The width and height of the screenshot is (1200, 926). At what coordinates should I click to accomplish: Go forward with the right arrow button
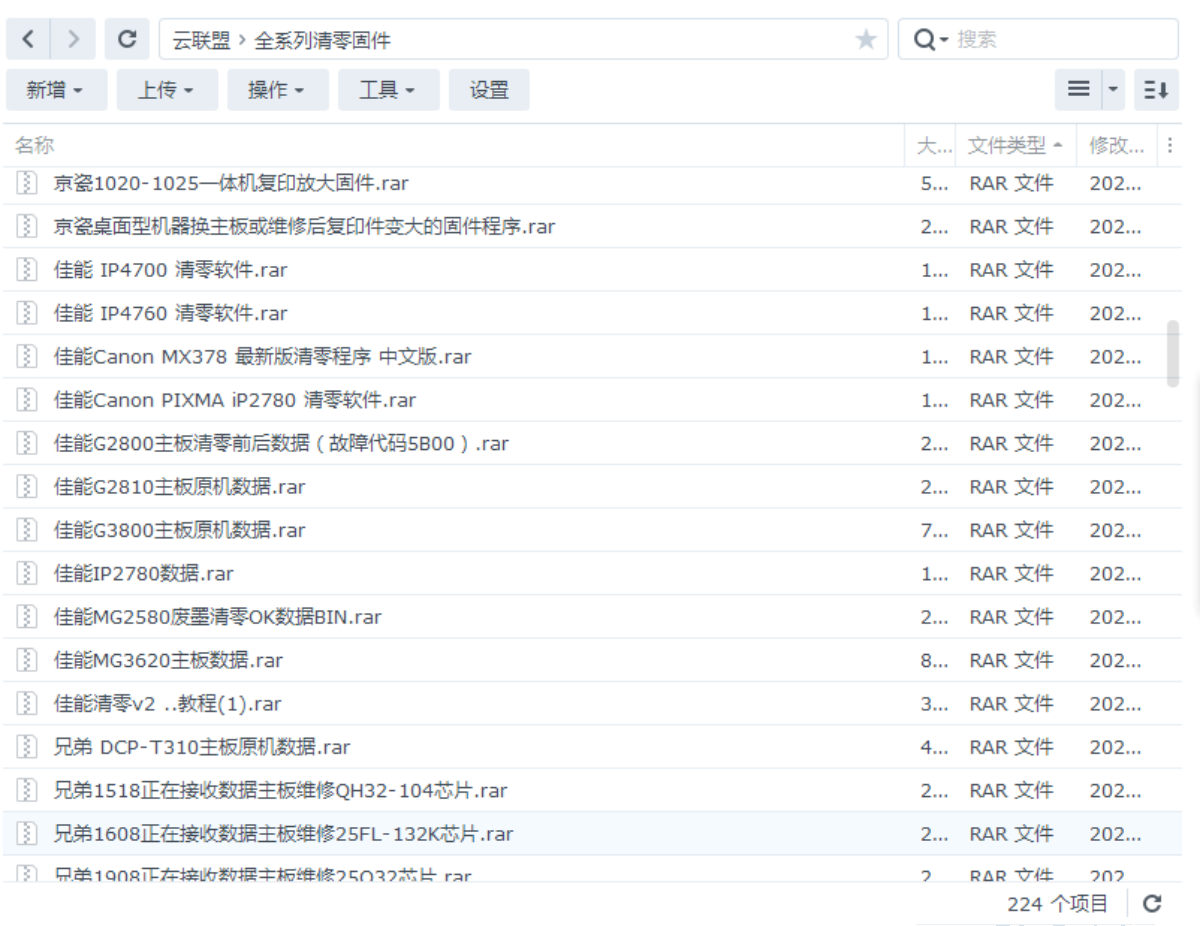pos(73,40)
